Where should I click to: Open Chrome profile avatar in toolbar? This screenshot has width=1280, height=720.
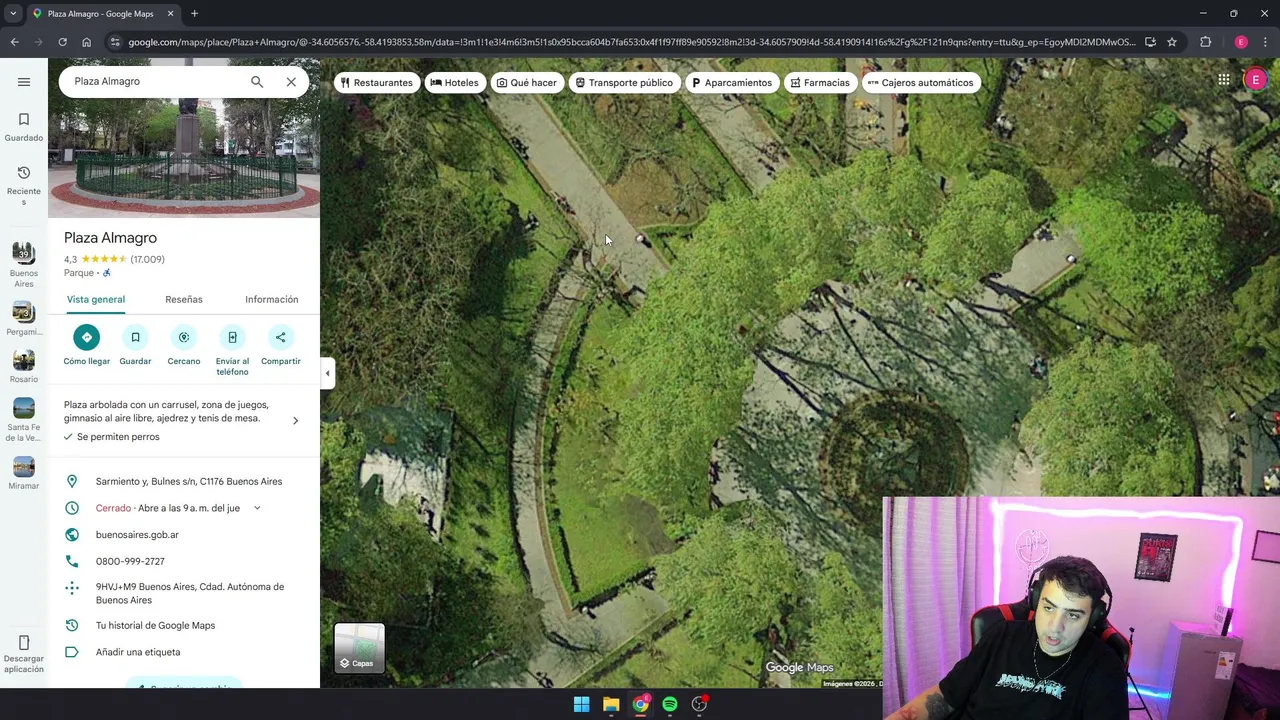coord(1241,42)
